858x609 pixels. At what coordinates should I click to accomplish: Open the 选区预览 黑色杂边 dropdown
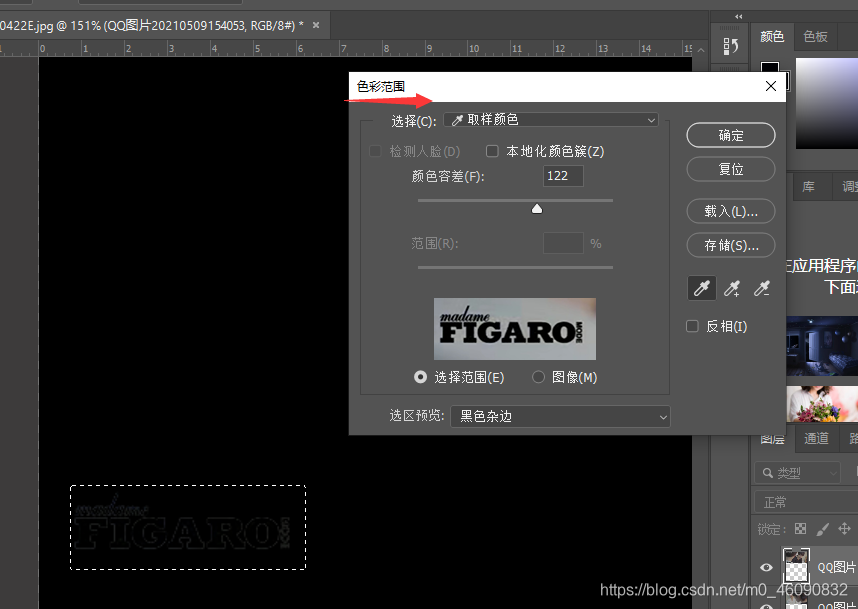coord(560,416)
